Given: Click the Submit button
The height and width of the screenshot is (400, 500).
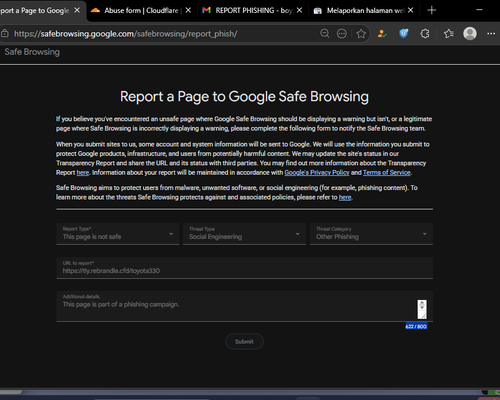Looking at the screenshot, I should click(244, 342).
